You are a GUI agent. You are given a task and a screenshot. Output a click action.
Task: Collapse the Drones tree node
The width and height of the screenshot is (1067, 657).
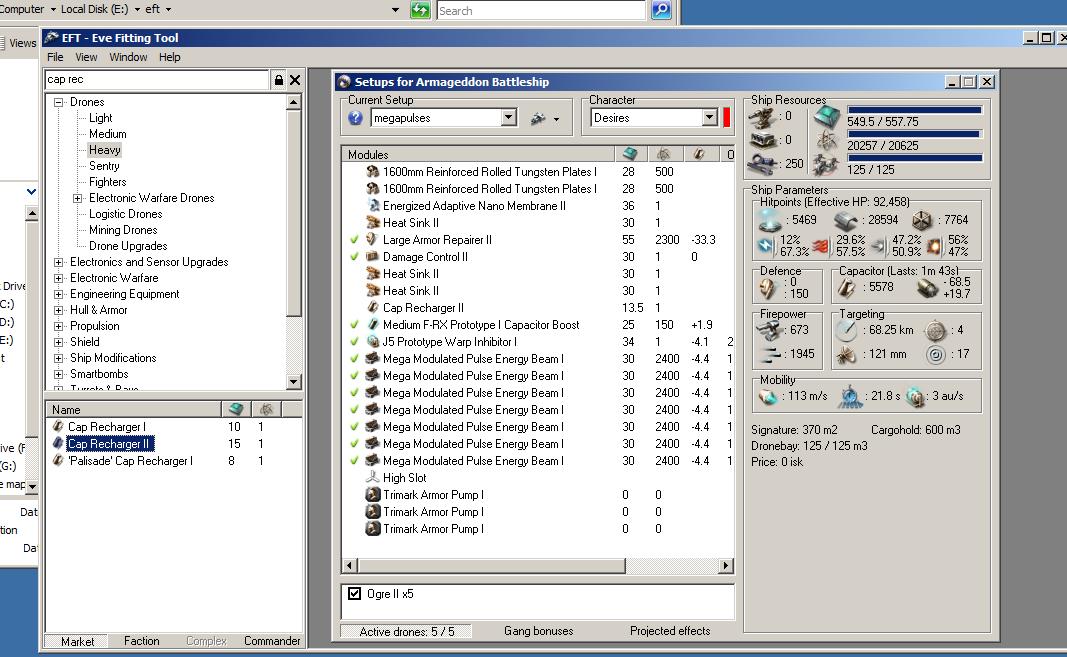(59, 102)
